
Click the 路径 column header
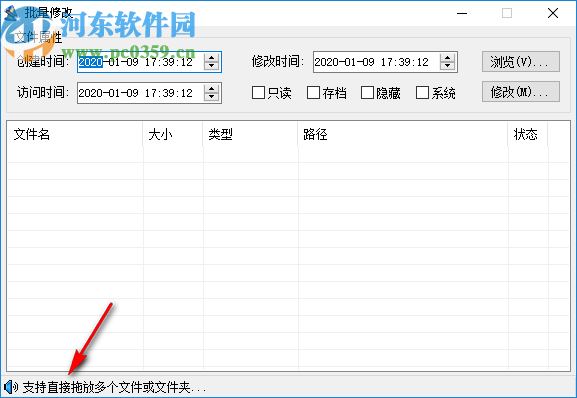[403, 134]
